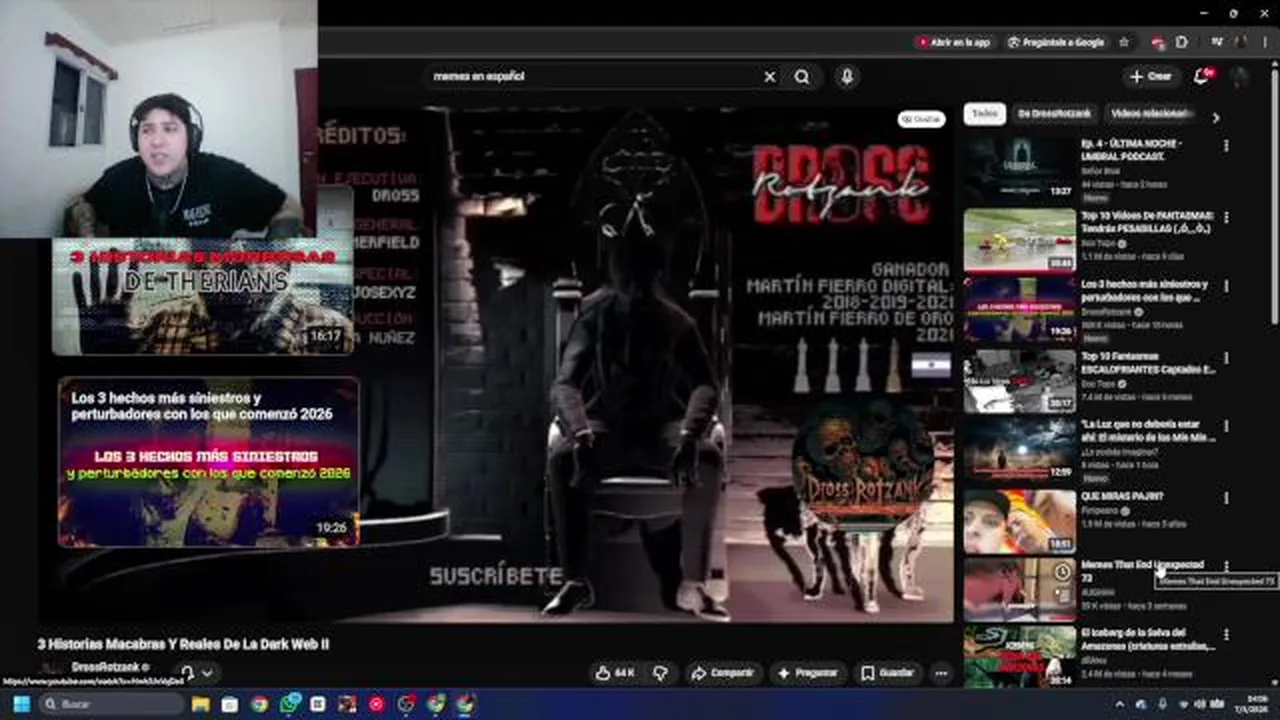Bookmark this page with the star icon
The image size is (1280, 720).
pos(1124,42)
